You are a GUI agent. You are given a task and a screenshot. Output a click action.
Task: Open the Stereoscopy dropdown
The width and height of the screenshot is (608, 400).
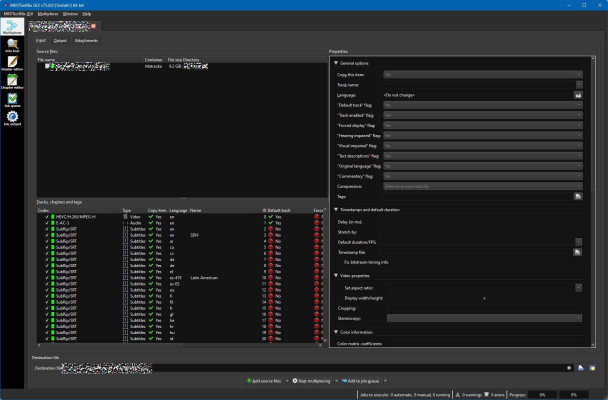pyautogui.click(x=484, y=318)
